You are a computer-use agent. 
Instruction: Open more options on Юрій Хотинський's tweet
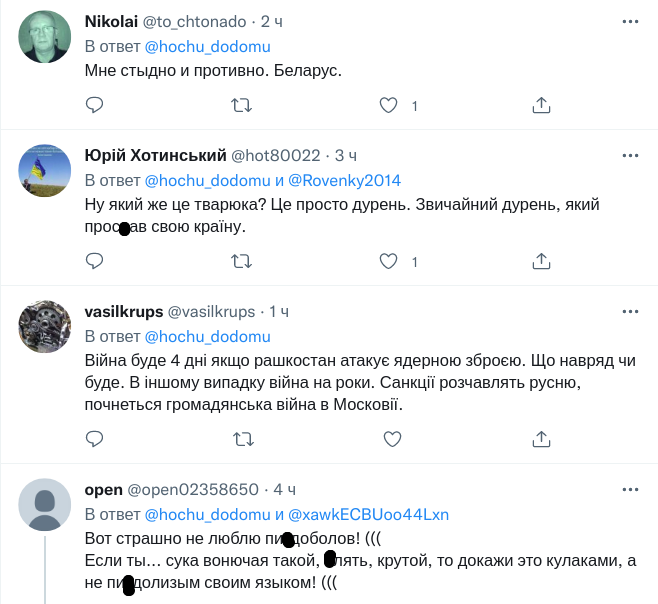point(630,156)
